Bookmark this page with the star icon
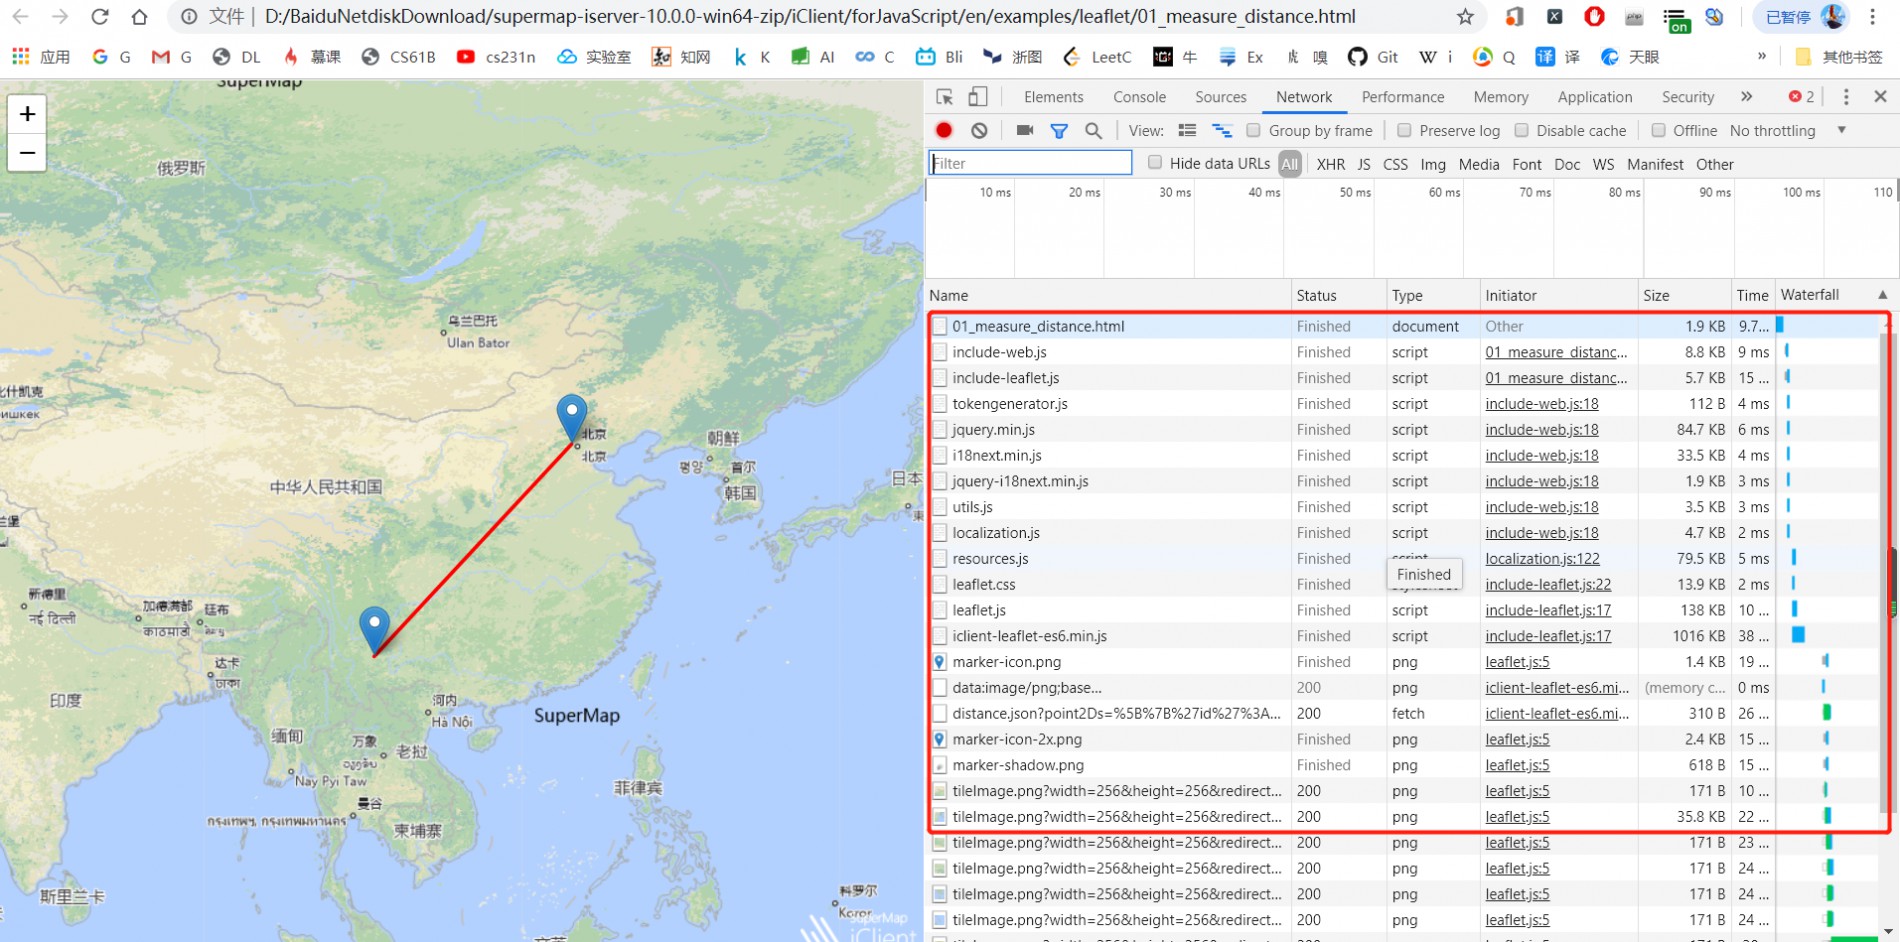Viewport: 1900px width, 942px height. point(1465,17)
